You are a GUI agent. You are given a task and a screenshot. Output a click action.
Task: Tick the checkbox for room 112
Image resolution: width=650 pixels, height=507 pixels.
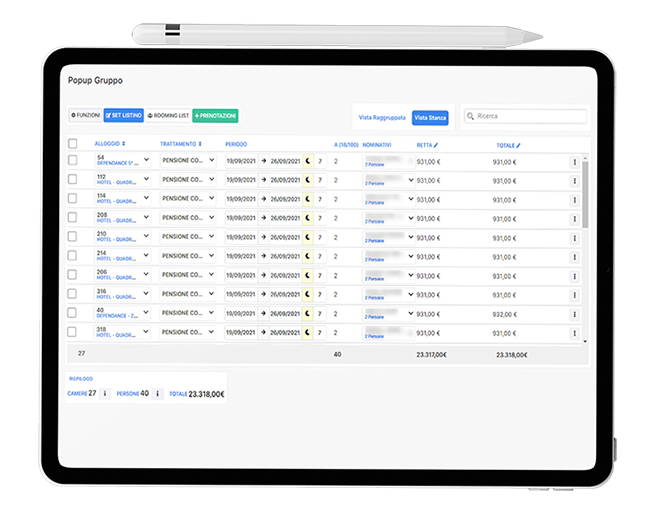coord(73,179)
